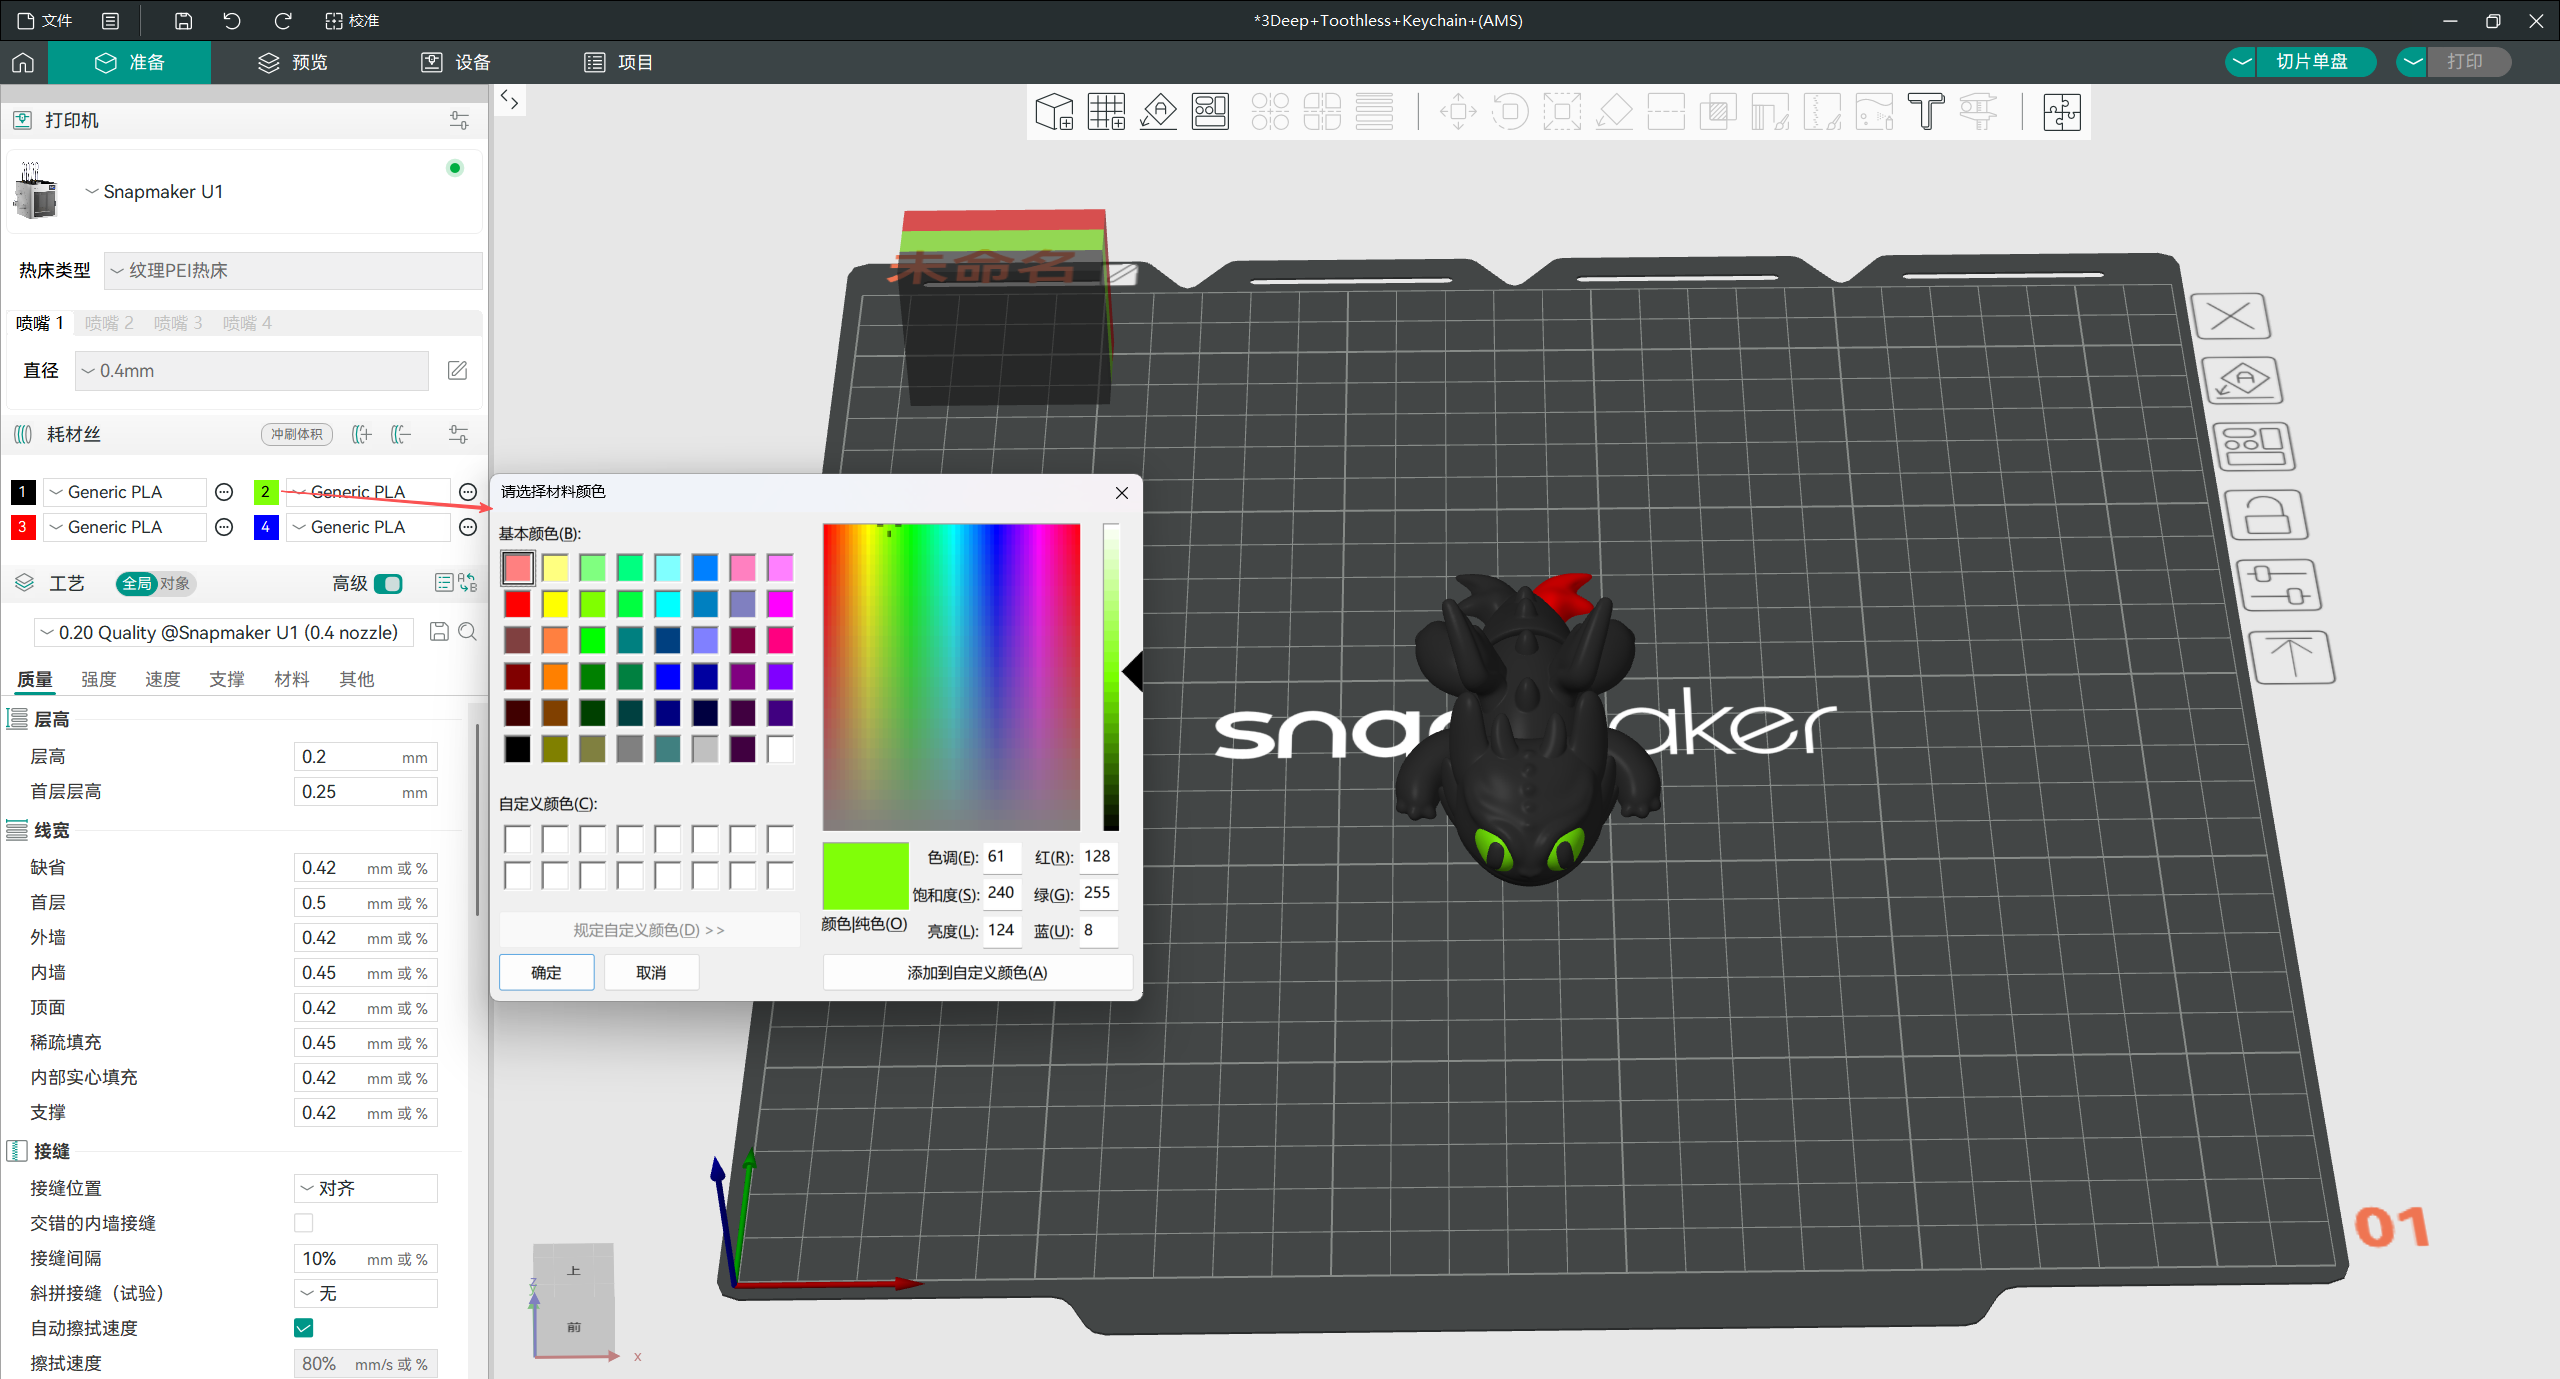Viewport: 2560px width, 1379px height.
Task: Toggle the Advanced (高级) mode switch
Action: pyautogui.click(x=388, y=583)
